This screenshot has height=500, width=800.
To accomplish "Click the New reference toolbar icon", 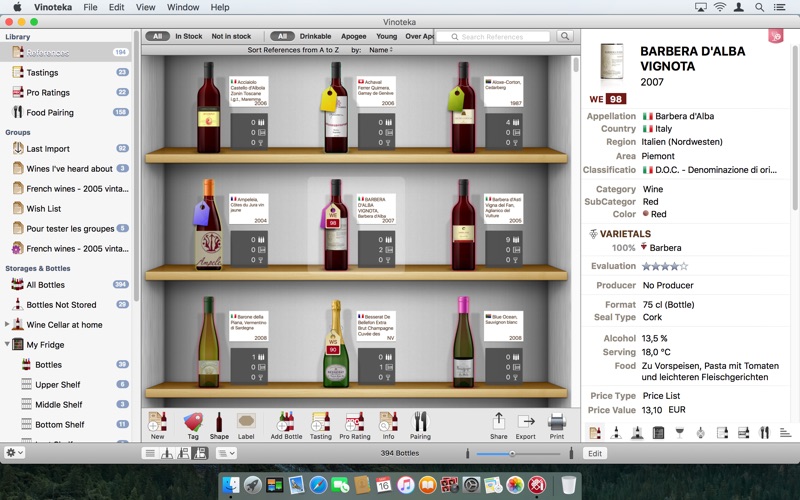I will click(x=157, y=423).
